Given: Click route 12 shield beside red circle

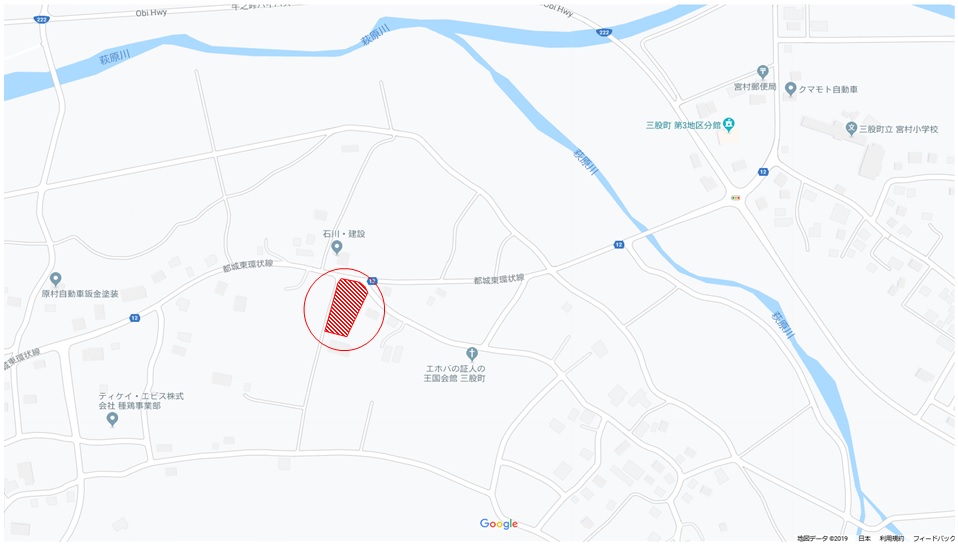Looking at the screenshot, I should 372,281.
